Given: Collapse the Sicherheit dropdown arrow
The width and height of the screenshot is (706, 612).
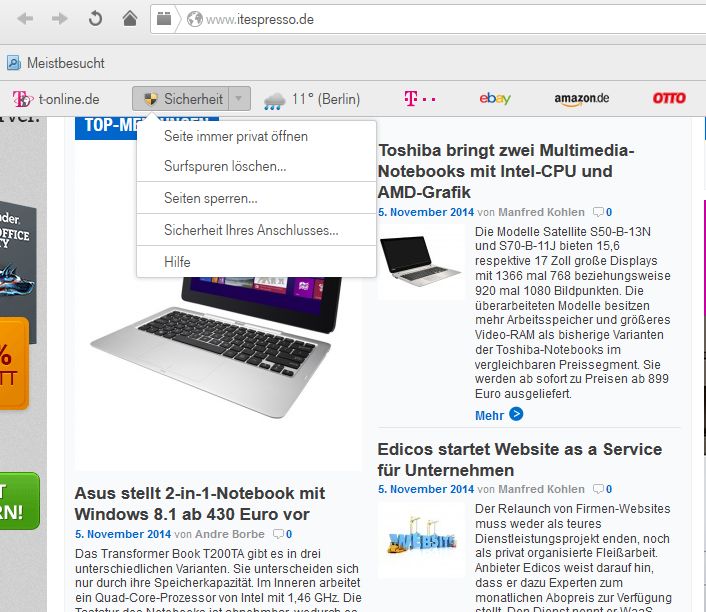Looking at the screenshot, I should pyautogui.click(x=240, y=99).
